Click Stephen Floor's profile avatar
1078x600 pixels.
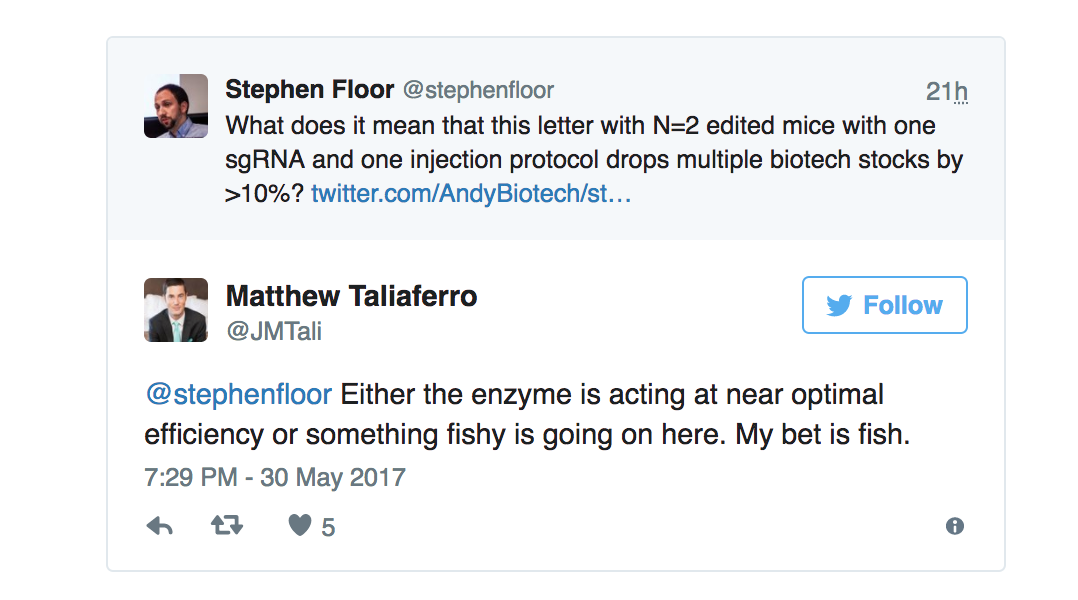176,106
